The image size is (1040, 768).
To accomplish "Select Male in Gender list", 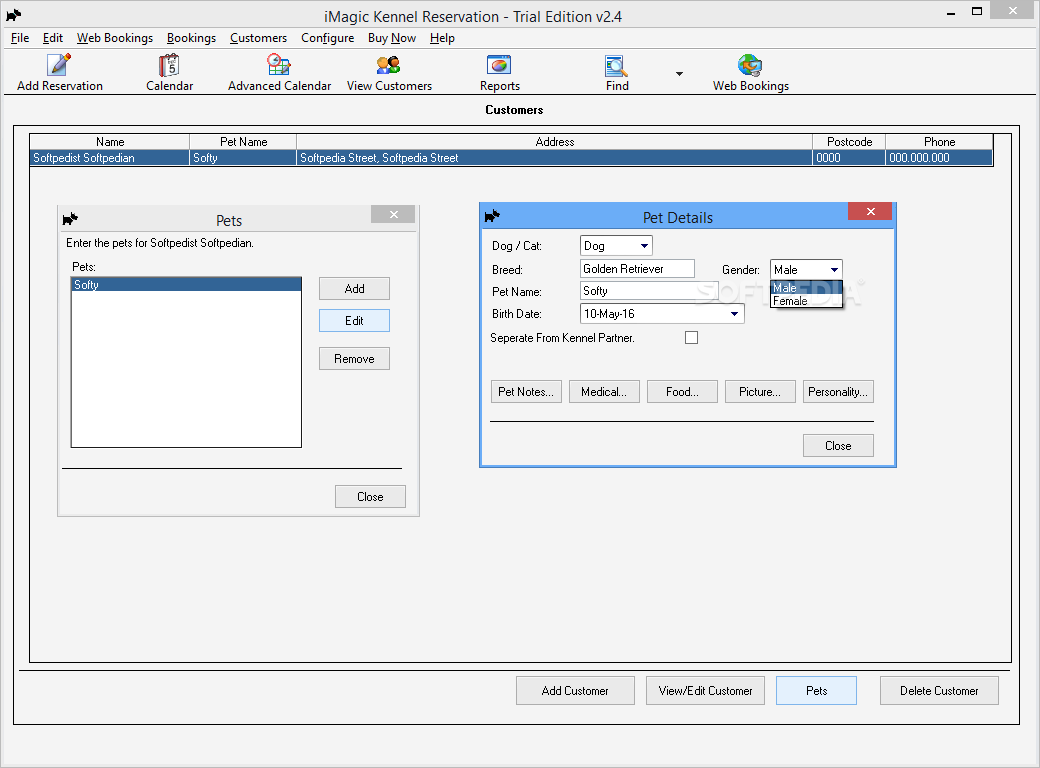I will coord(807,288).
